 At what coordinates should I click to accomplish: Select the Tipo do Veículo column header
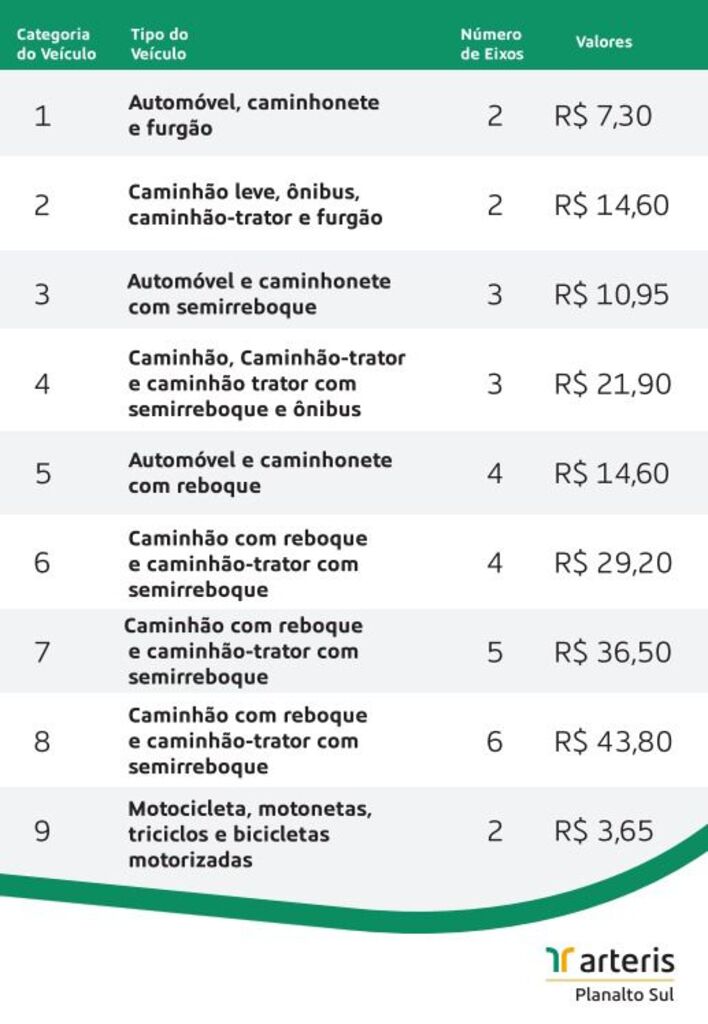tap(159, 44)
